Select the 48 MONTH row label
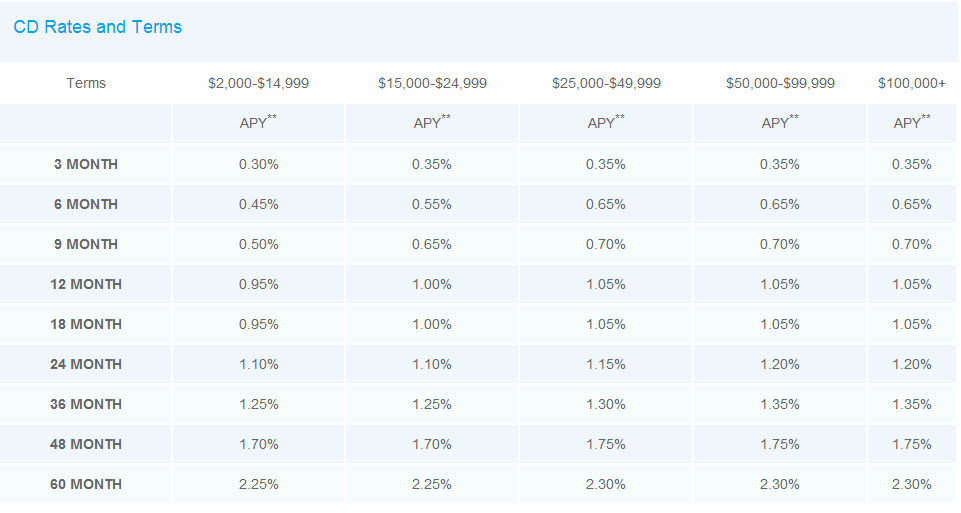 [86, 444]
